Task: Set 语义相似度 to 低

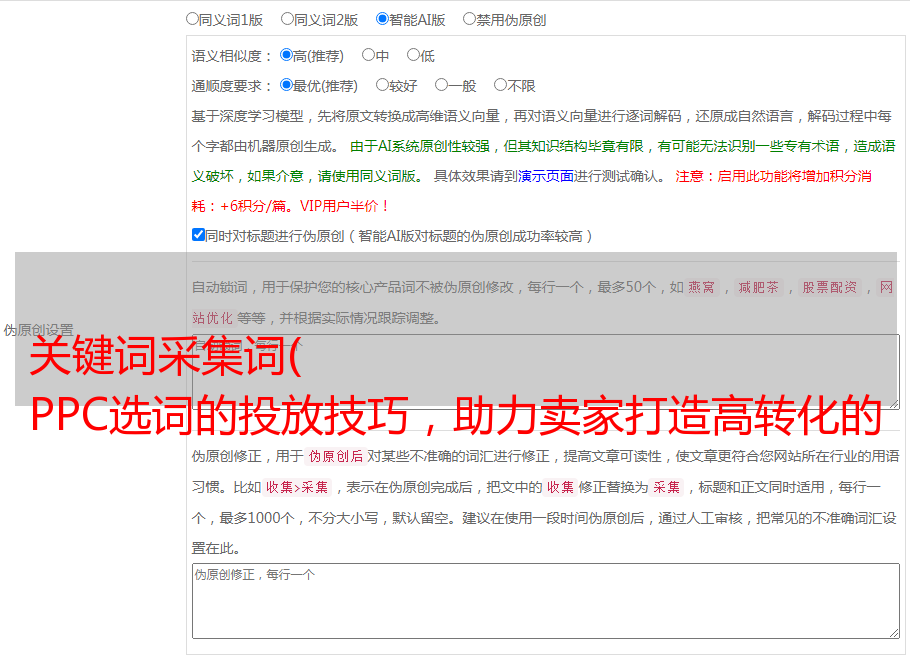Action: (413, 55)
